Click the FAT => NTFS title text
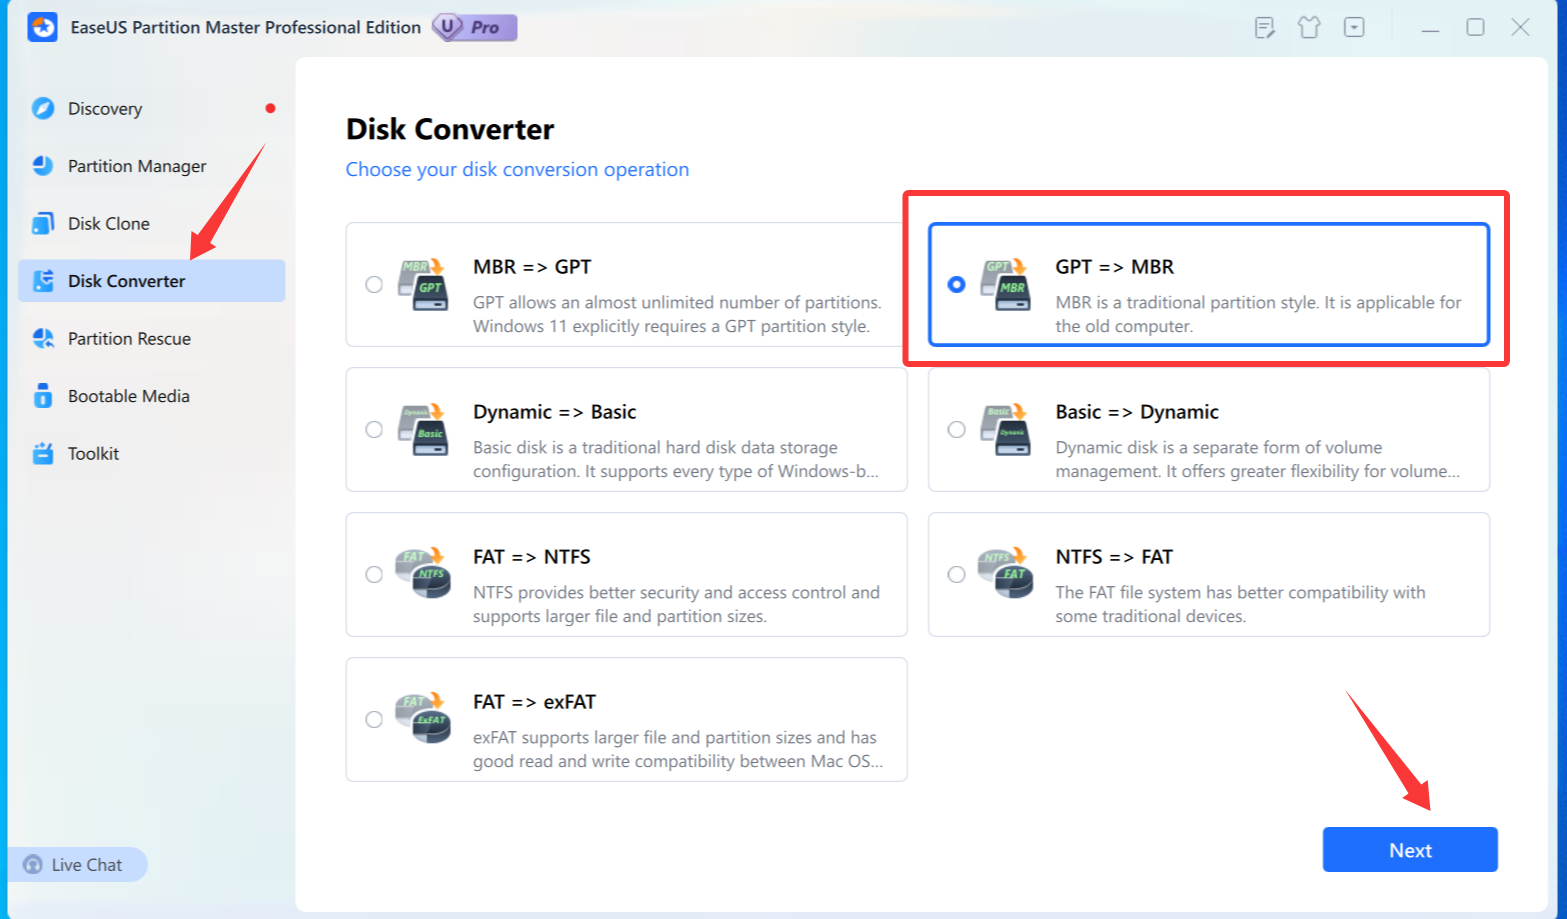This screenshot has width=1567, height=919. click(532, 557)
